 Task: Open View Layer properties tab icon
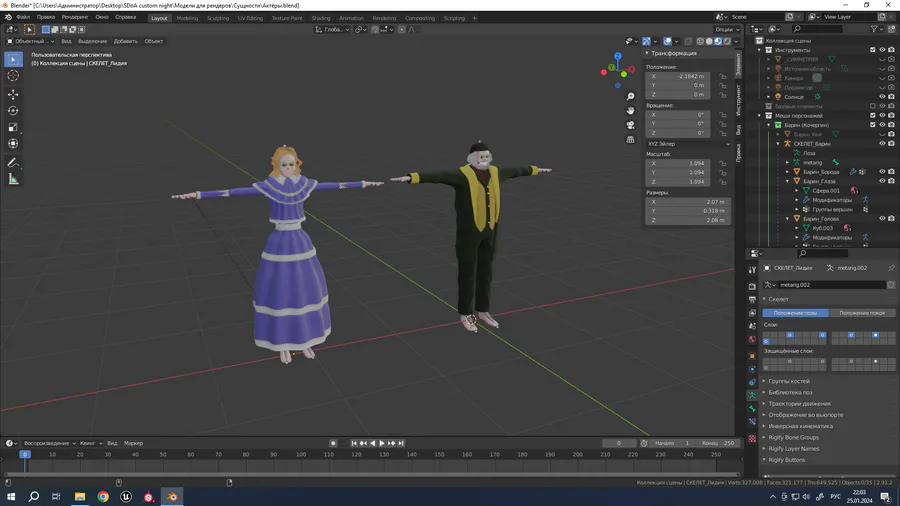(752, 313)
